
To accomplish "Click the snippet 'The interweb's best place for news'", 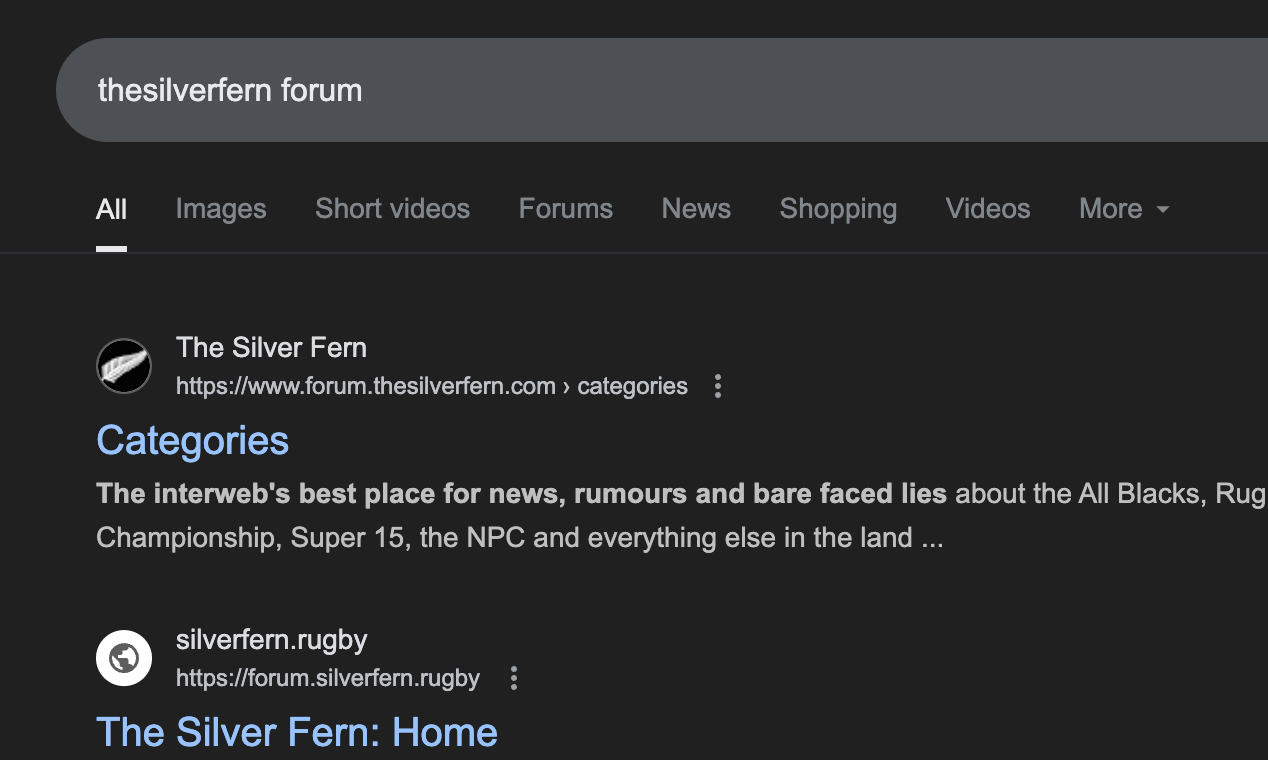I will (522, 494).
